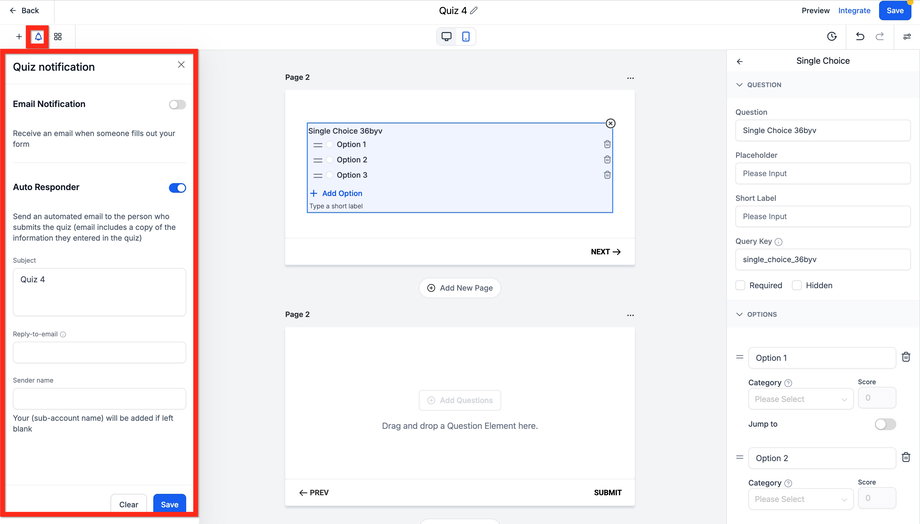920x524 pixels.
Task: Open the quiz notification bell icon
Action: tap(38, 36)
